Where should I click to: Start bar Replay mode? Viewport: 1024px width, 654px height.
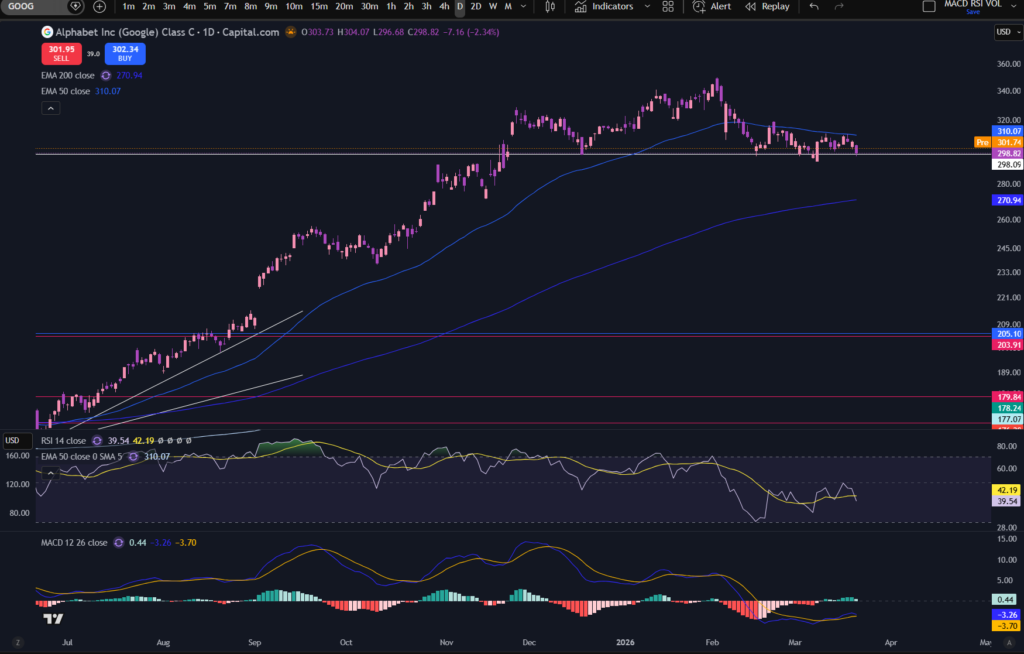767,7
